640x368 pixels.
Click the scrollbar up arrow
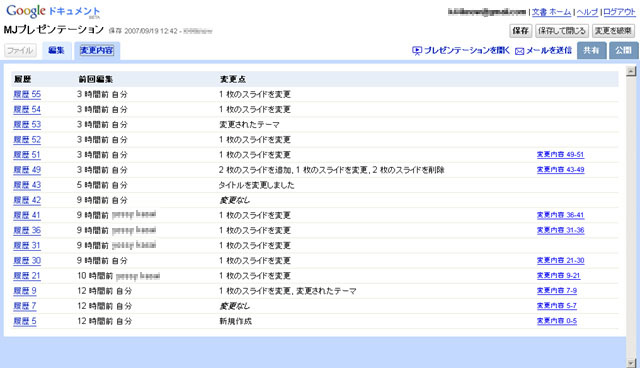[x=631, y=71]
